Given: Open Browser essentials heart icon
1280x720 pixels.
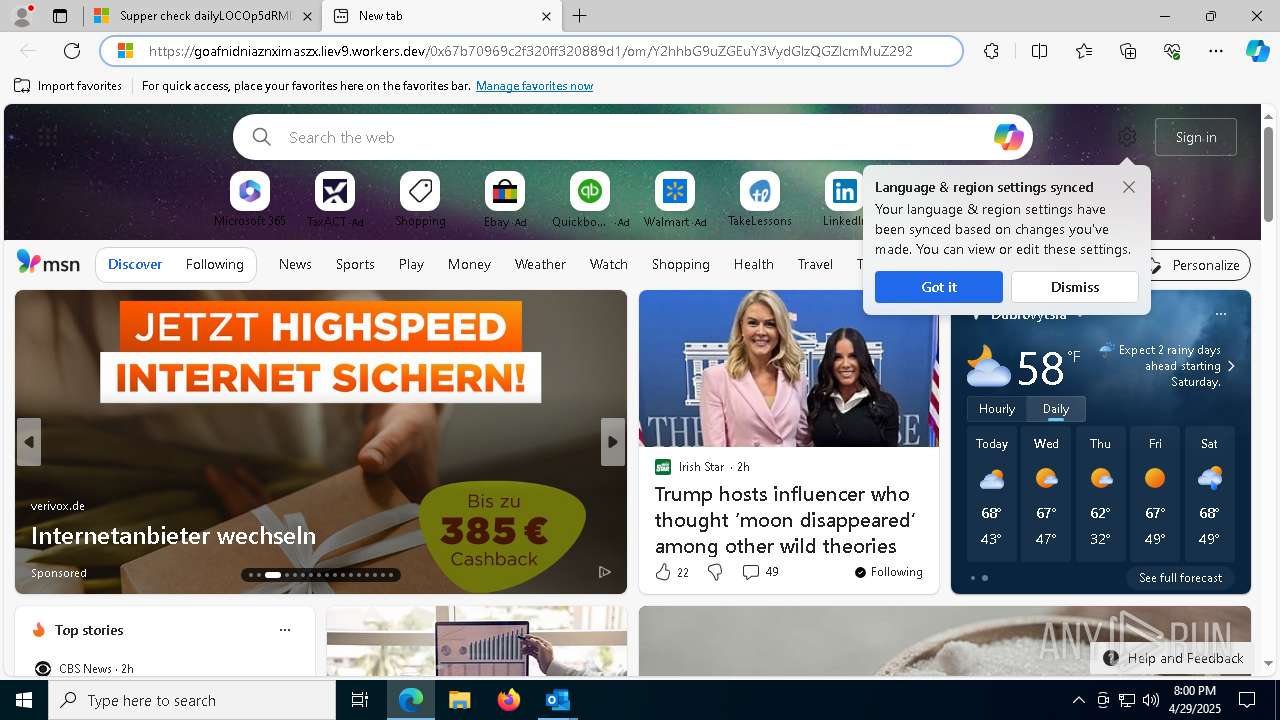Looking at the screenshot, I should (x=1172, y=51).
